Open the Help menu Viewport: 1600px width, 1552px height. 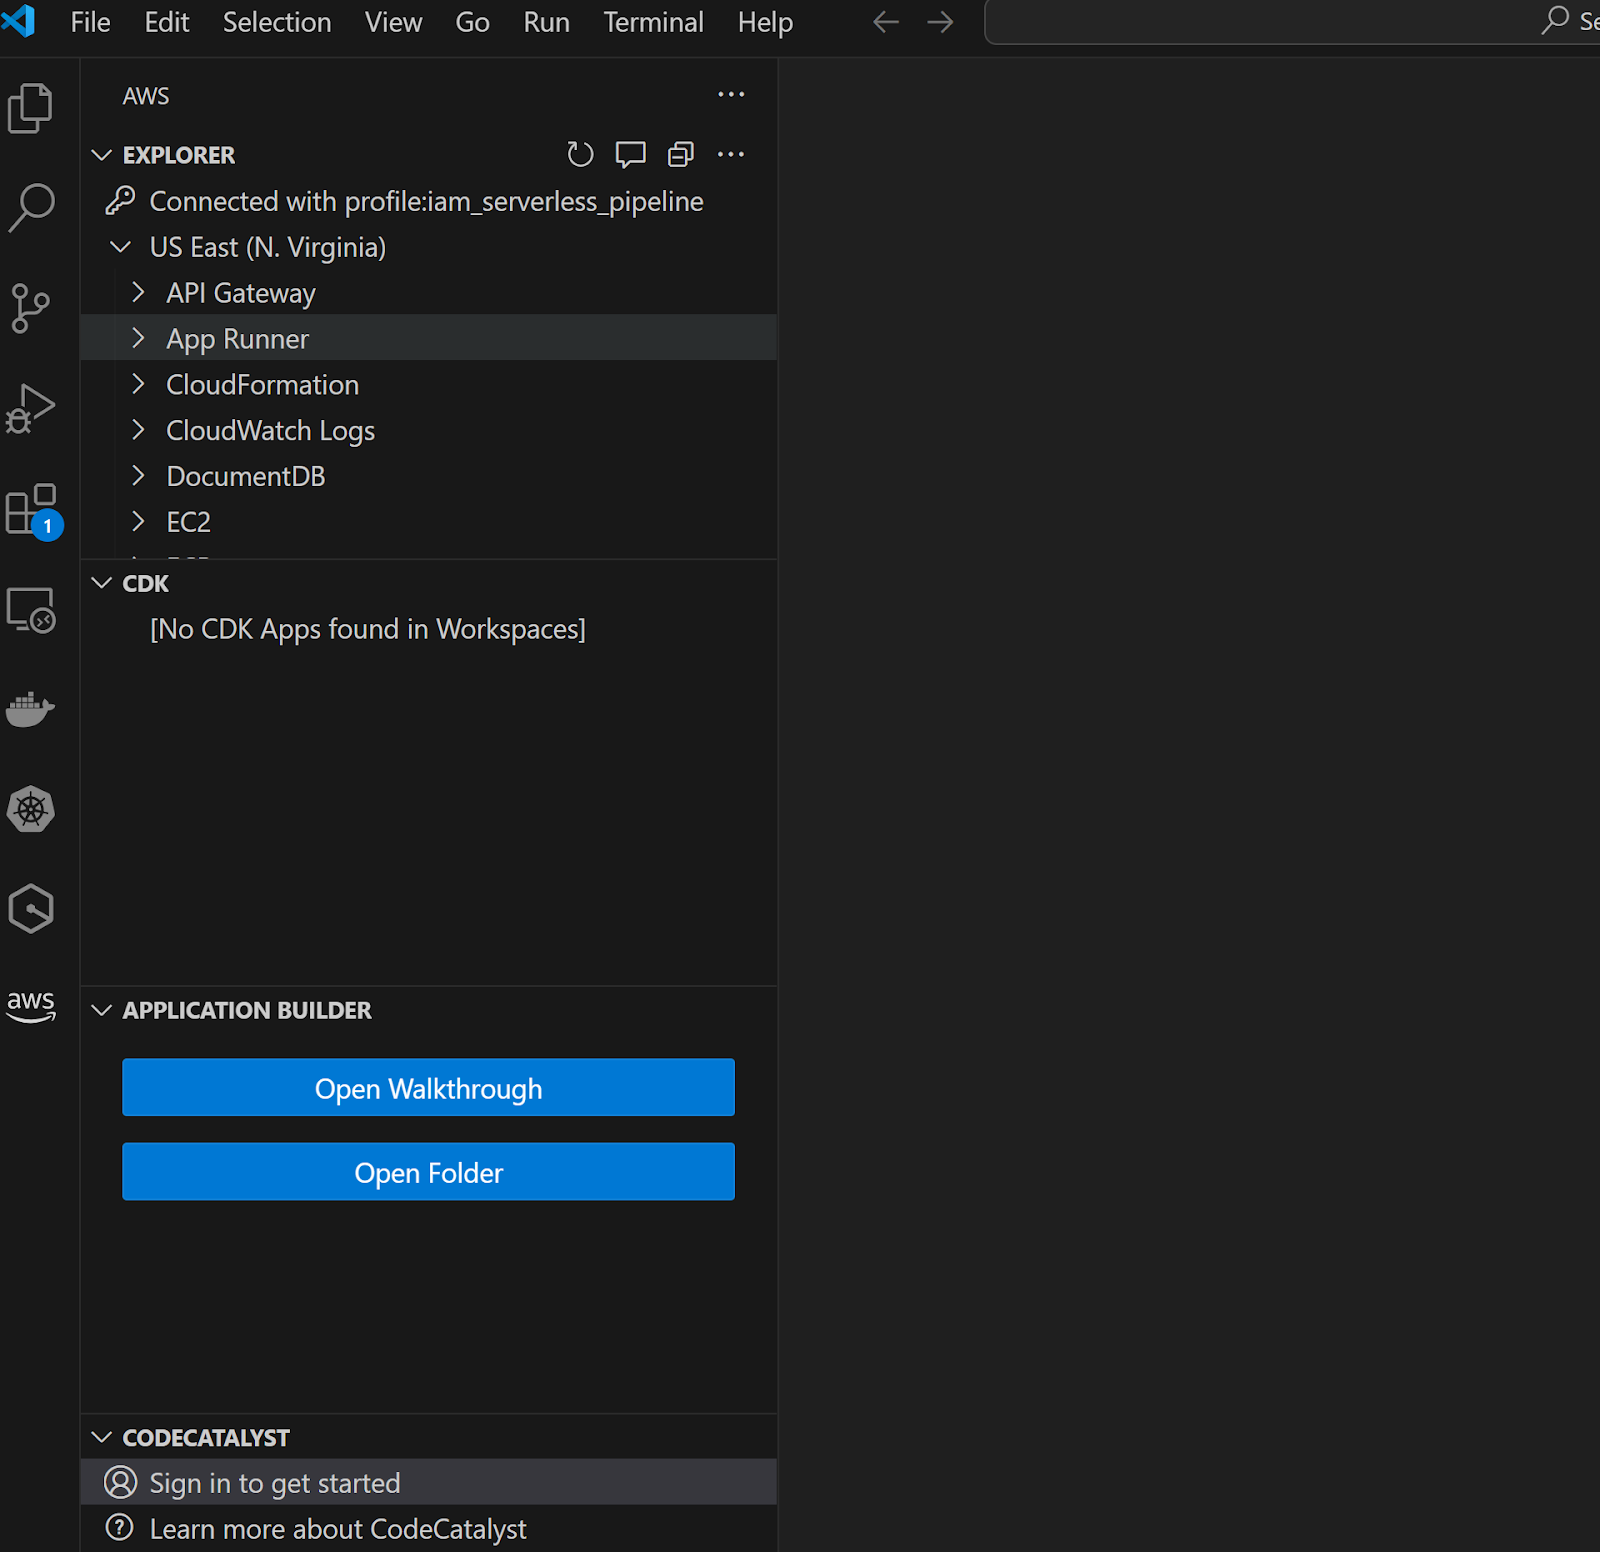(765, 22)
